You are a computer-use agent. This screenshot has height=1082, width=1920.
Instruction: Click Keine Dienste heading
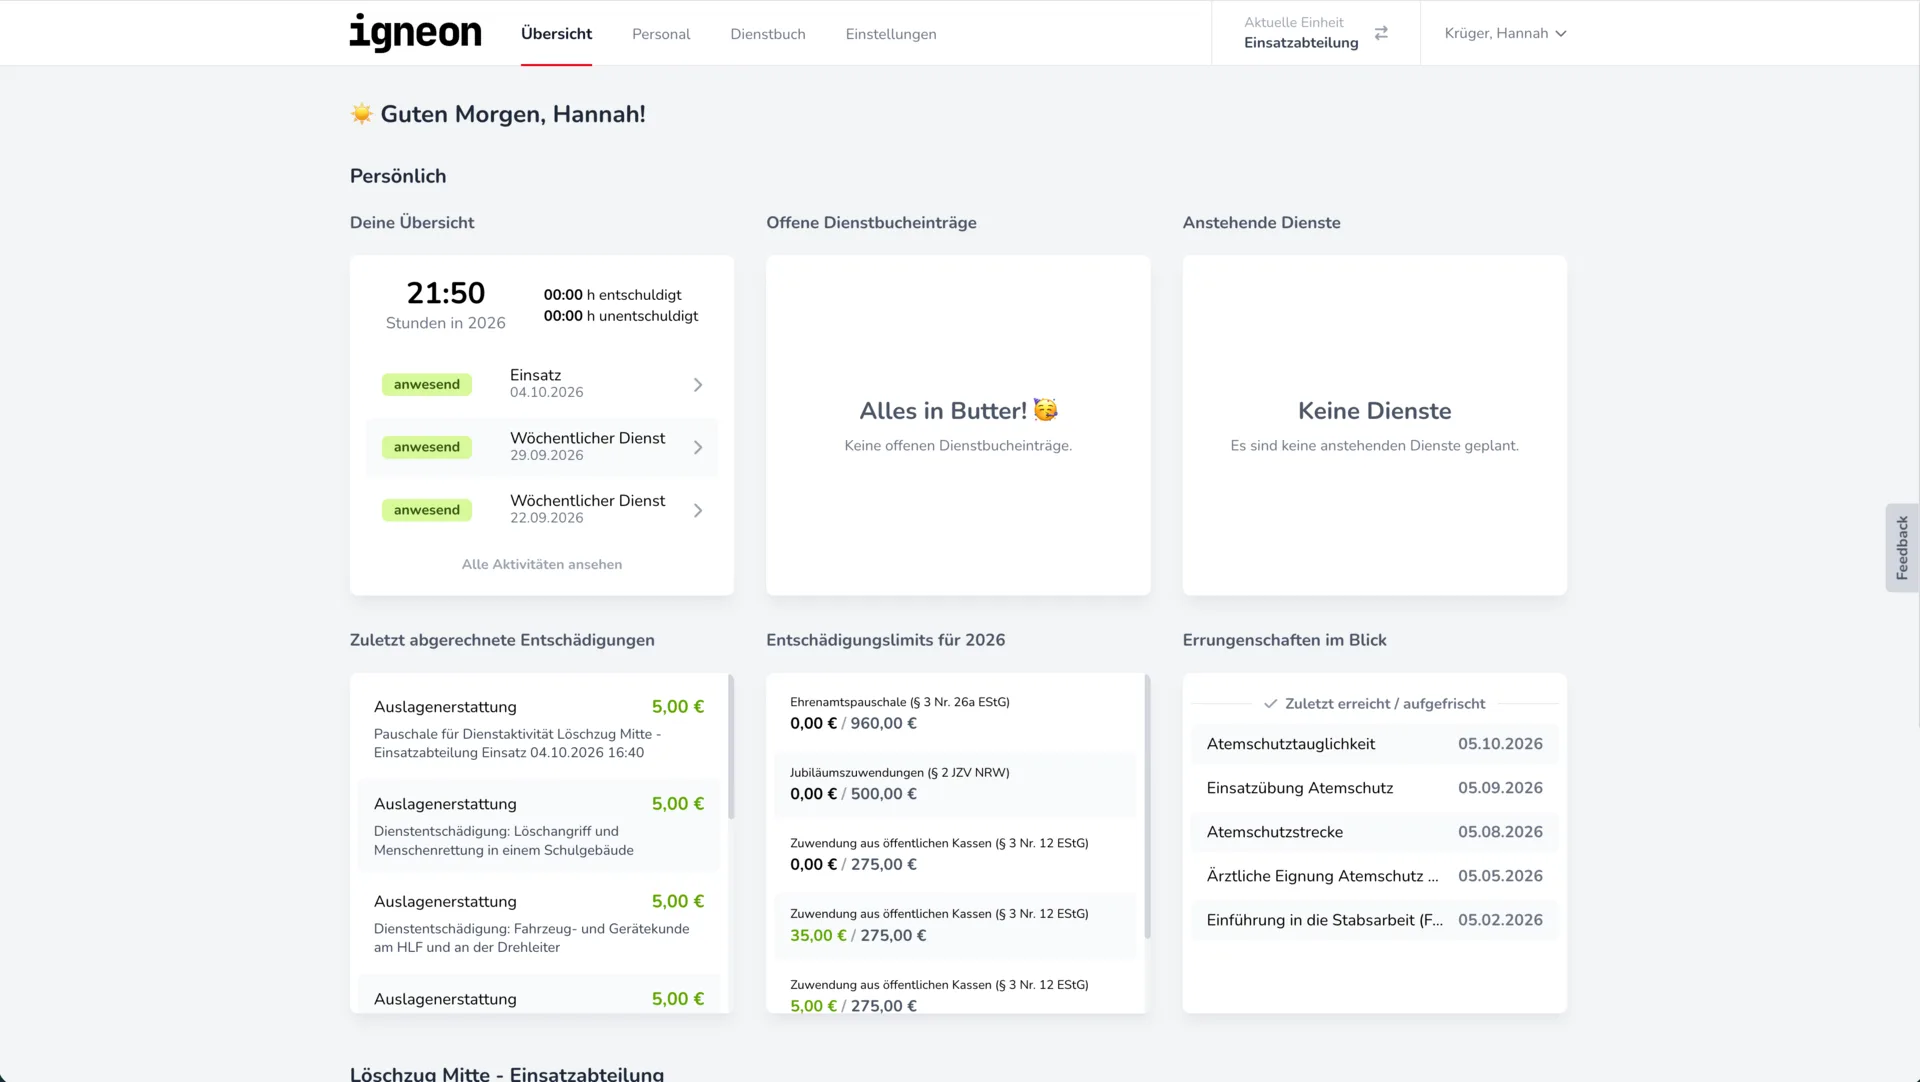click(x=1374, y=411)
